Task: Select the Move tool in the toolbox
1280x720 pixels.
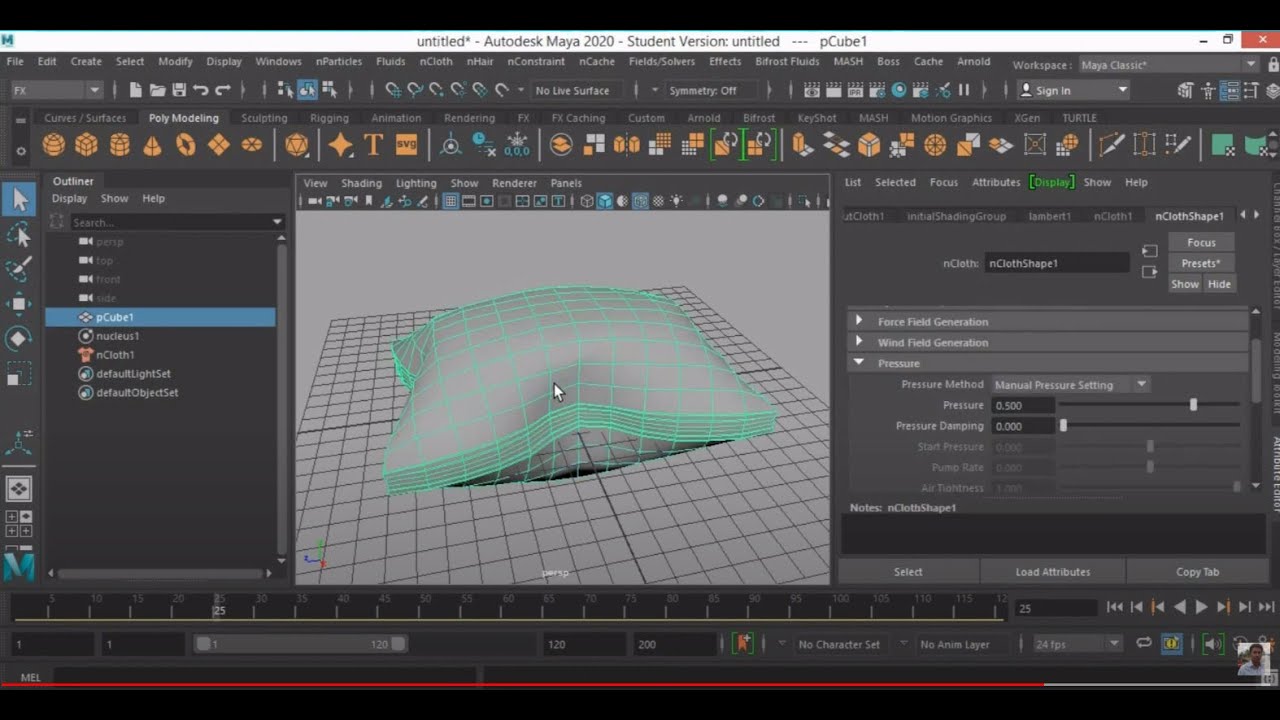Action: coord(19,303)
